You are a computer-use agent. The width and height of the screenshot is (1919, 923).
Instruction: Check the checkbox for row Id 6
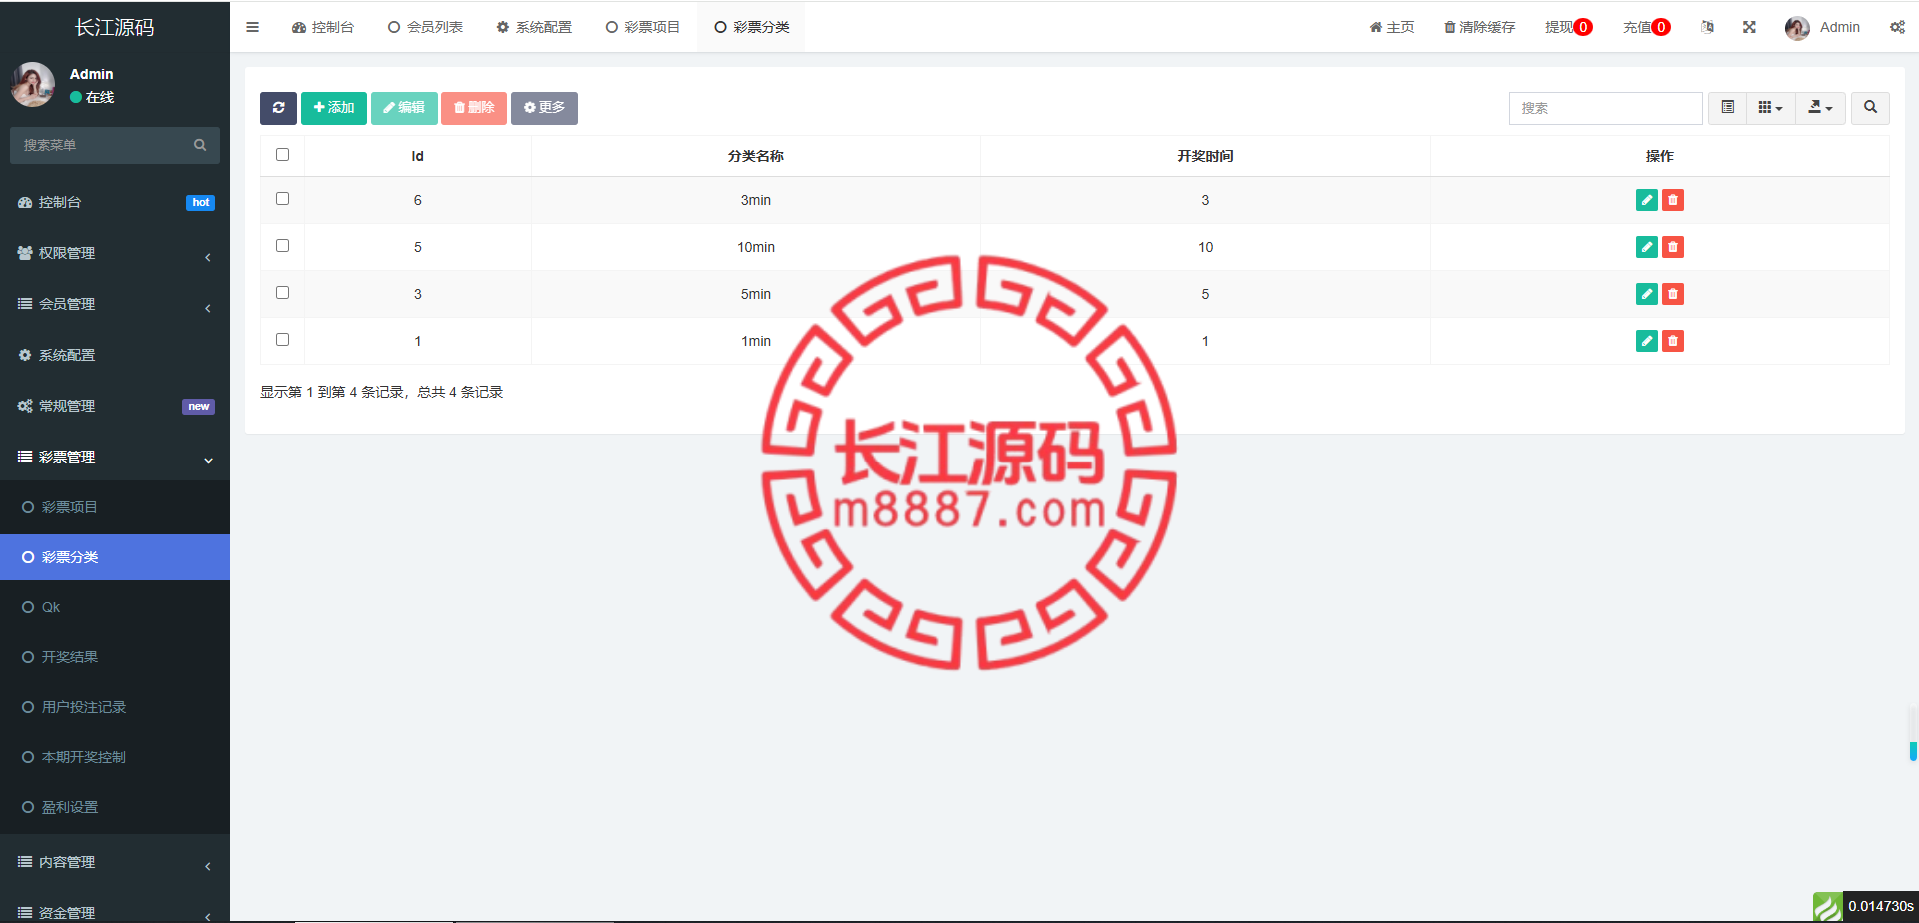coord(282,199)
